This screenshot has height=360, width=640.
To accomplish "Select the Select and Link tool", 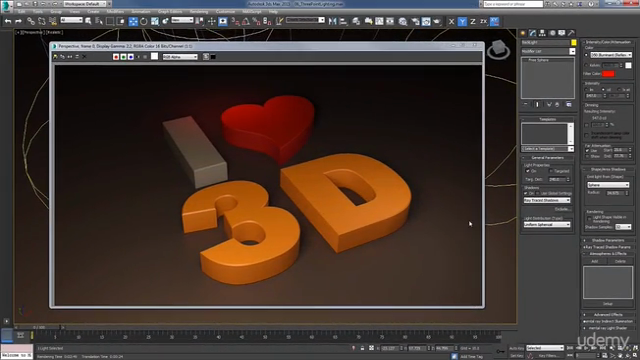I will 31,21.
